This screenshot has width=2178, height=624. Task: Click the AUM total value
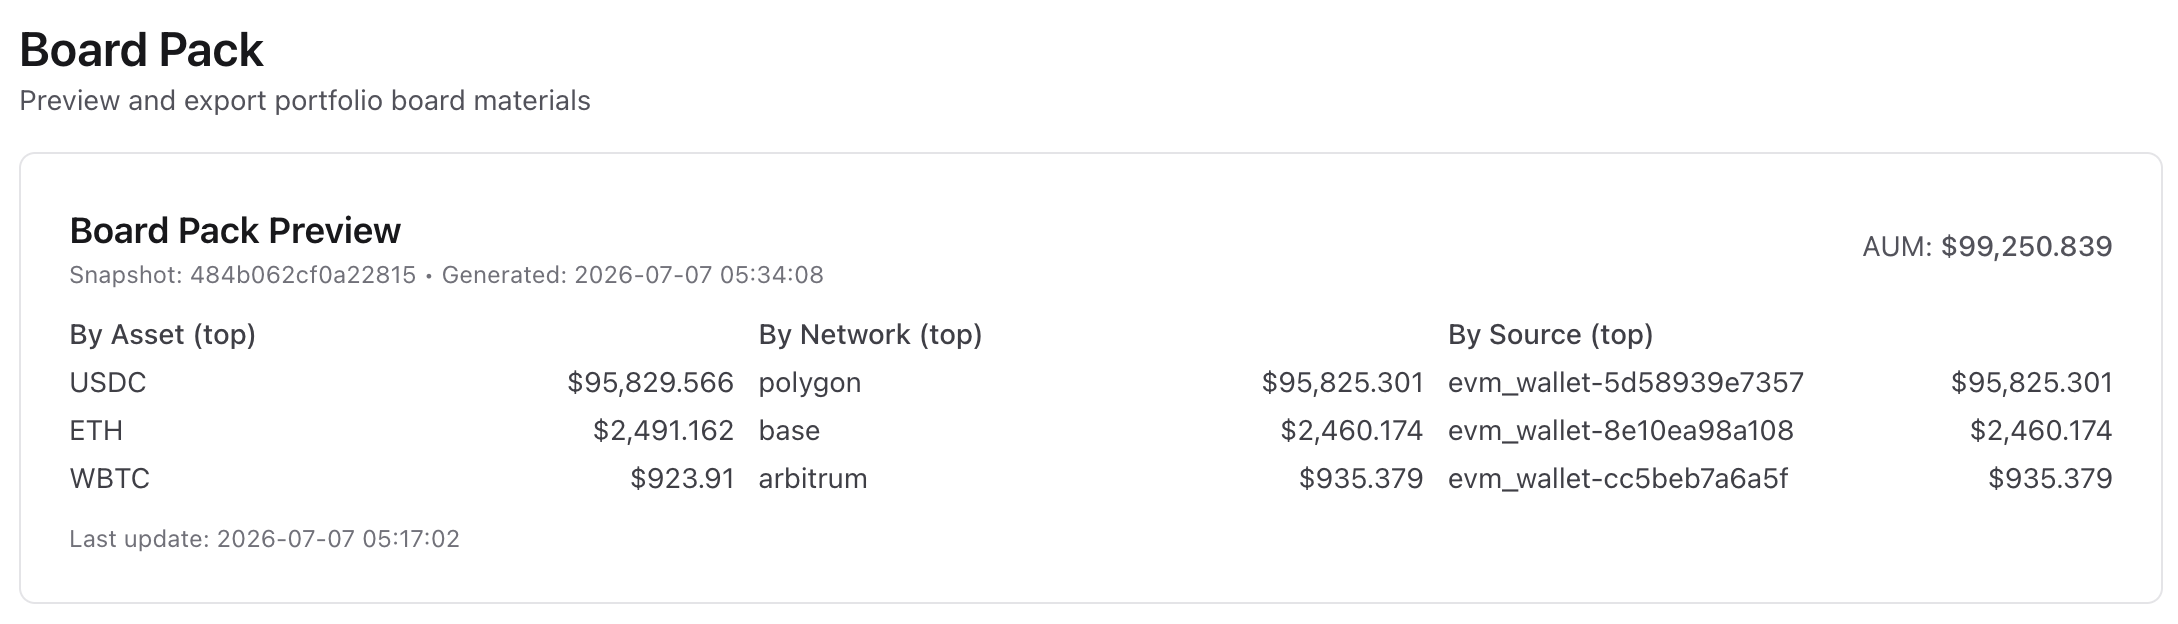click(1987, 247)
